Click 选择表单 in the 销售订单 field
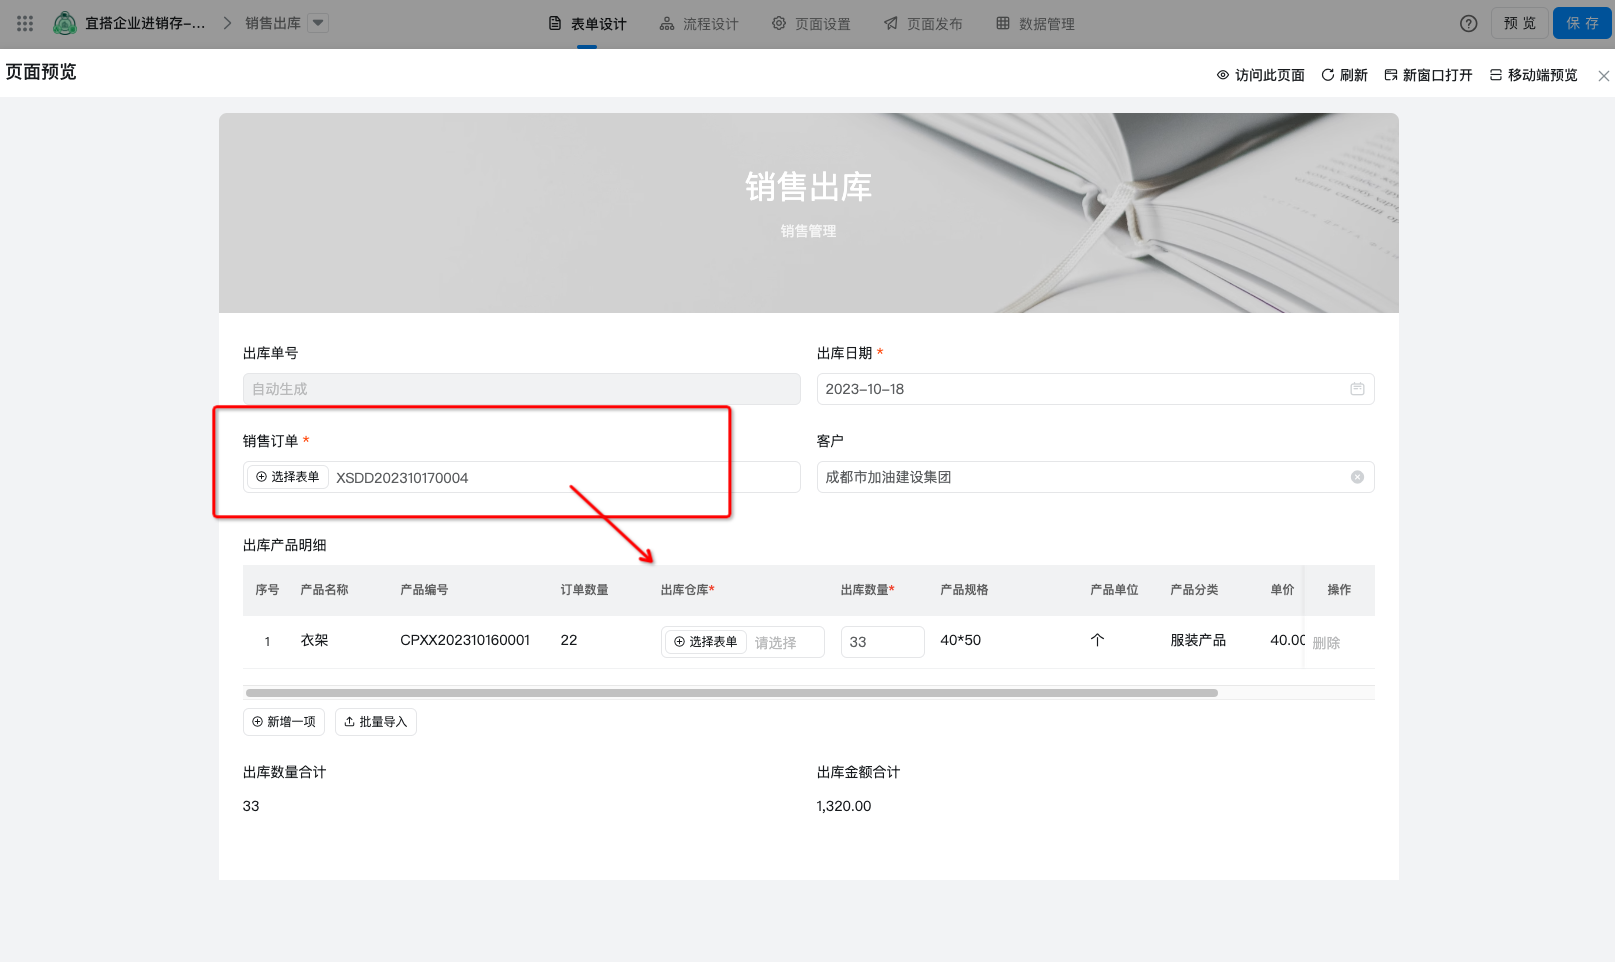1615x962 pixels. tap(287, 477)
